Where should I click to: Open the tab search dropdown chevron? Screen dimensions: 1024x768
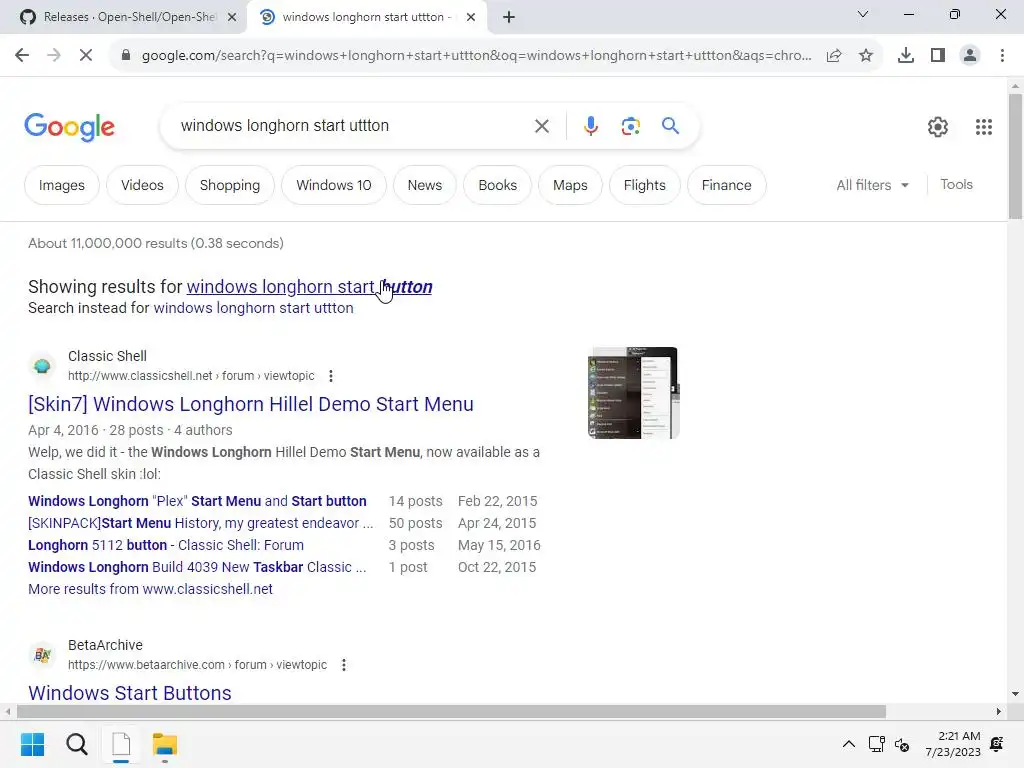click(x=863, y=14)
